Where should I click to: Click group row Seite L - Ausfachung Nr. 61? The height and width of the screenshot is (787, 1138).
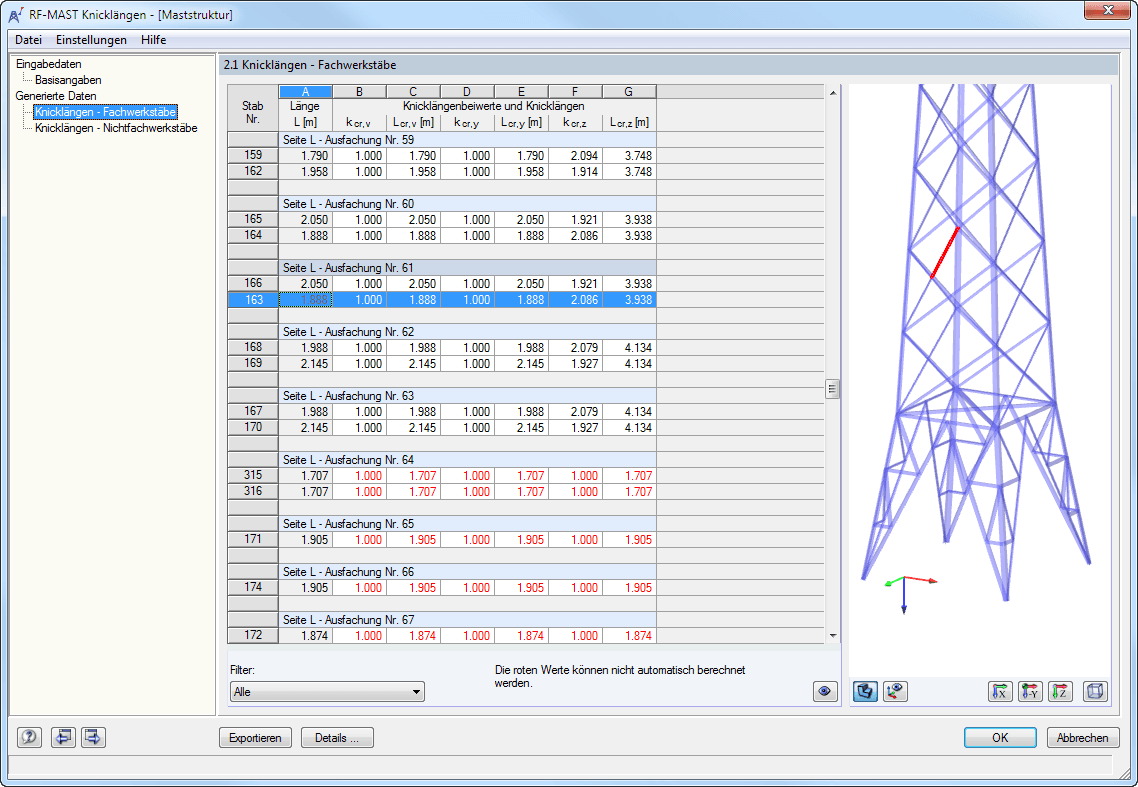pos(467,267)
